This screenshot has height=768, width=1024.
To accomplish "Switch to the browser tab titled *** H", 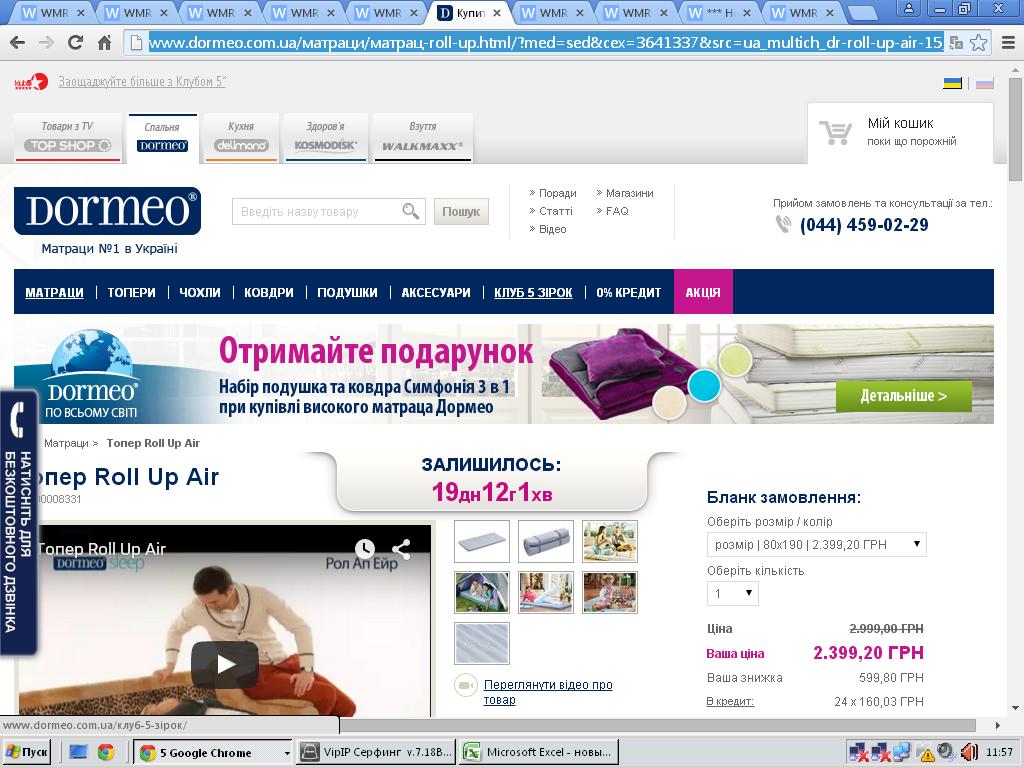I will point(722,12).
